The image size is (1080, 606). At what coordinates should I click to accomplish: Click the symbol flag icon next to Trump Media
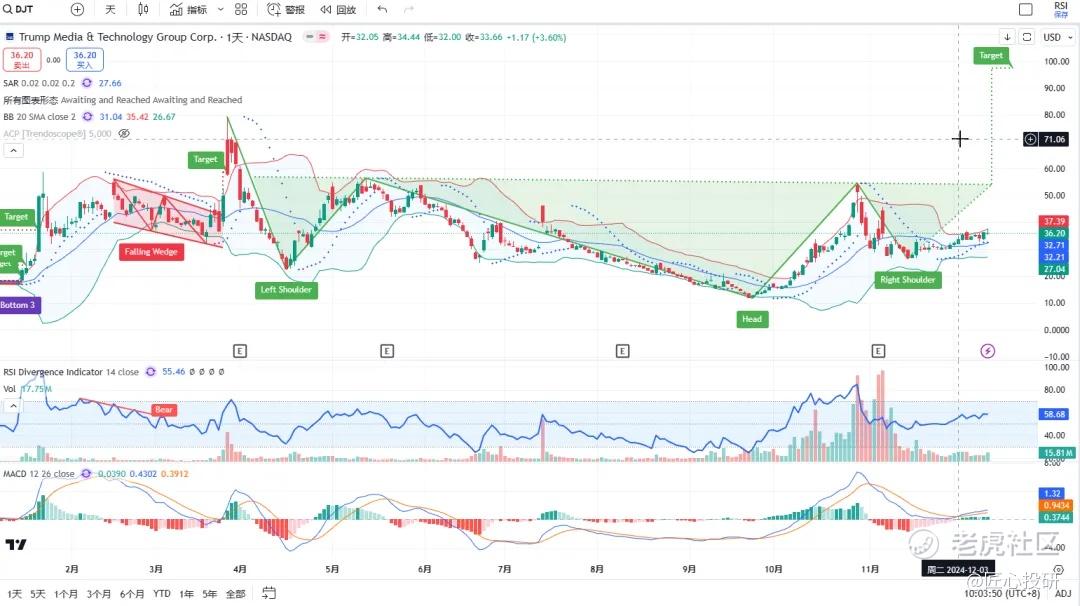[10, 36]
